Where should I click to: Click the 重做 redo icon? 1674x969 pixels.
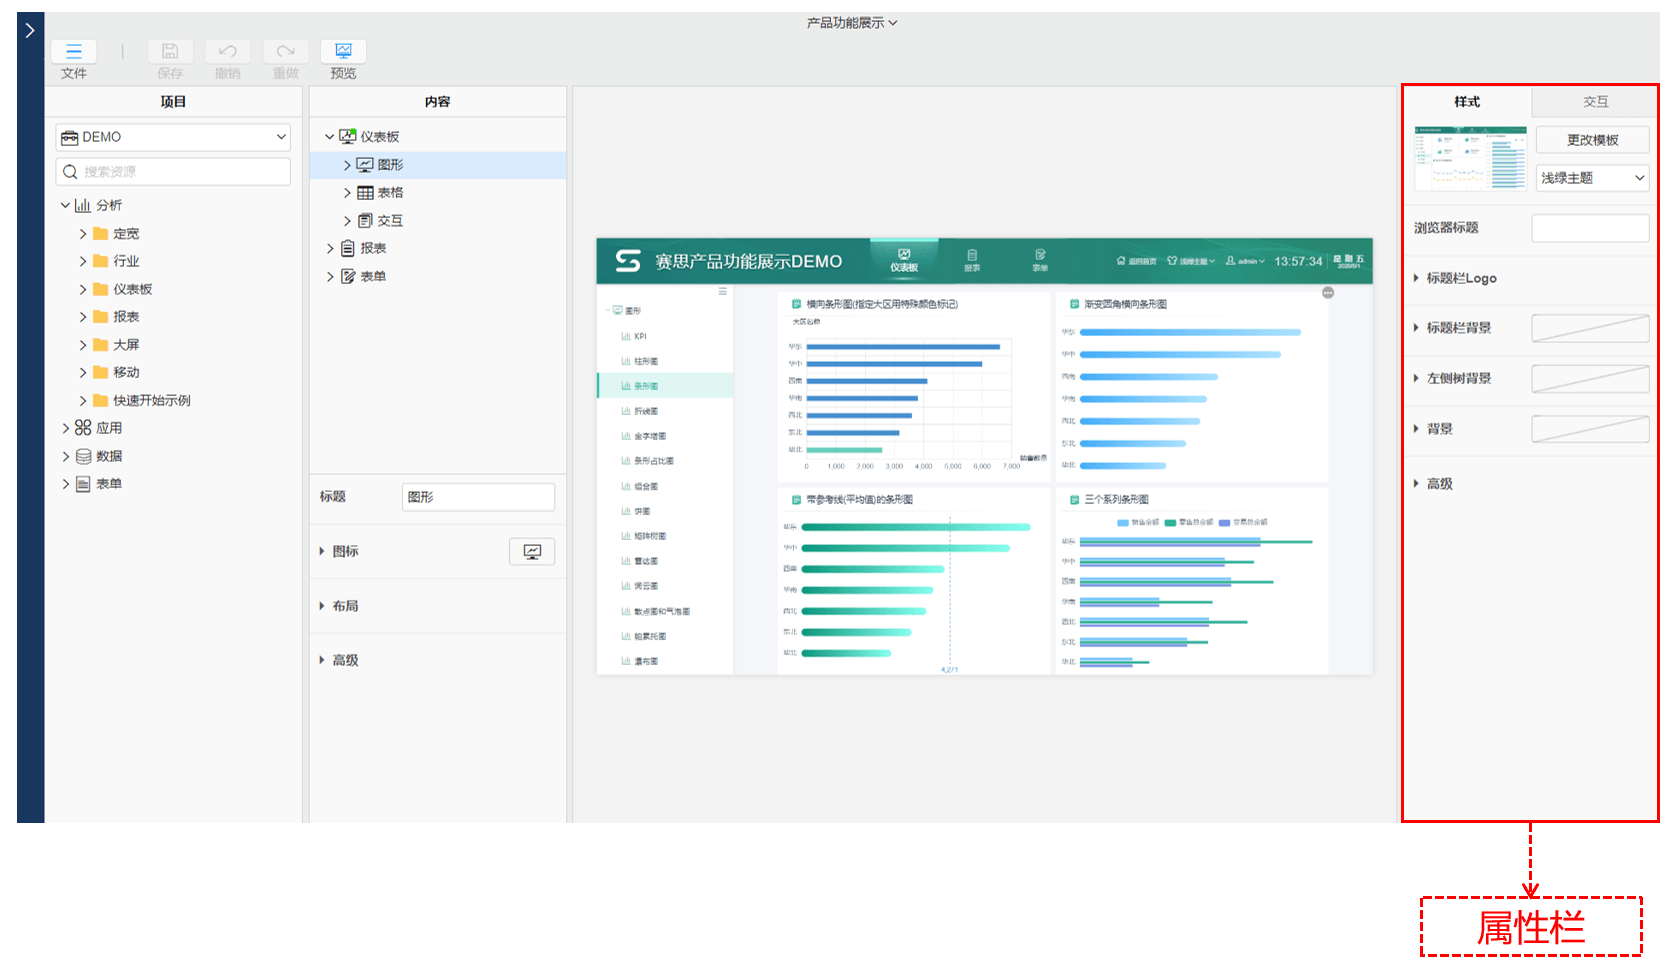pos(286,52)
